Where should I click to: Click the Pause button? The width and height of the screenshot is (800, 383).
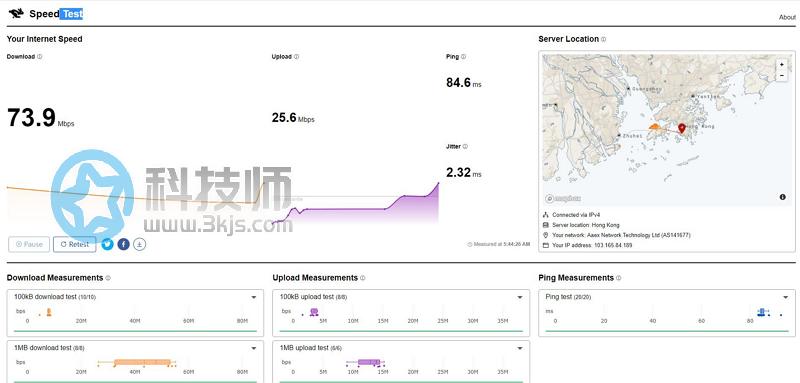[x=29, y=244]
